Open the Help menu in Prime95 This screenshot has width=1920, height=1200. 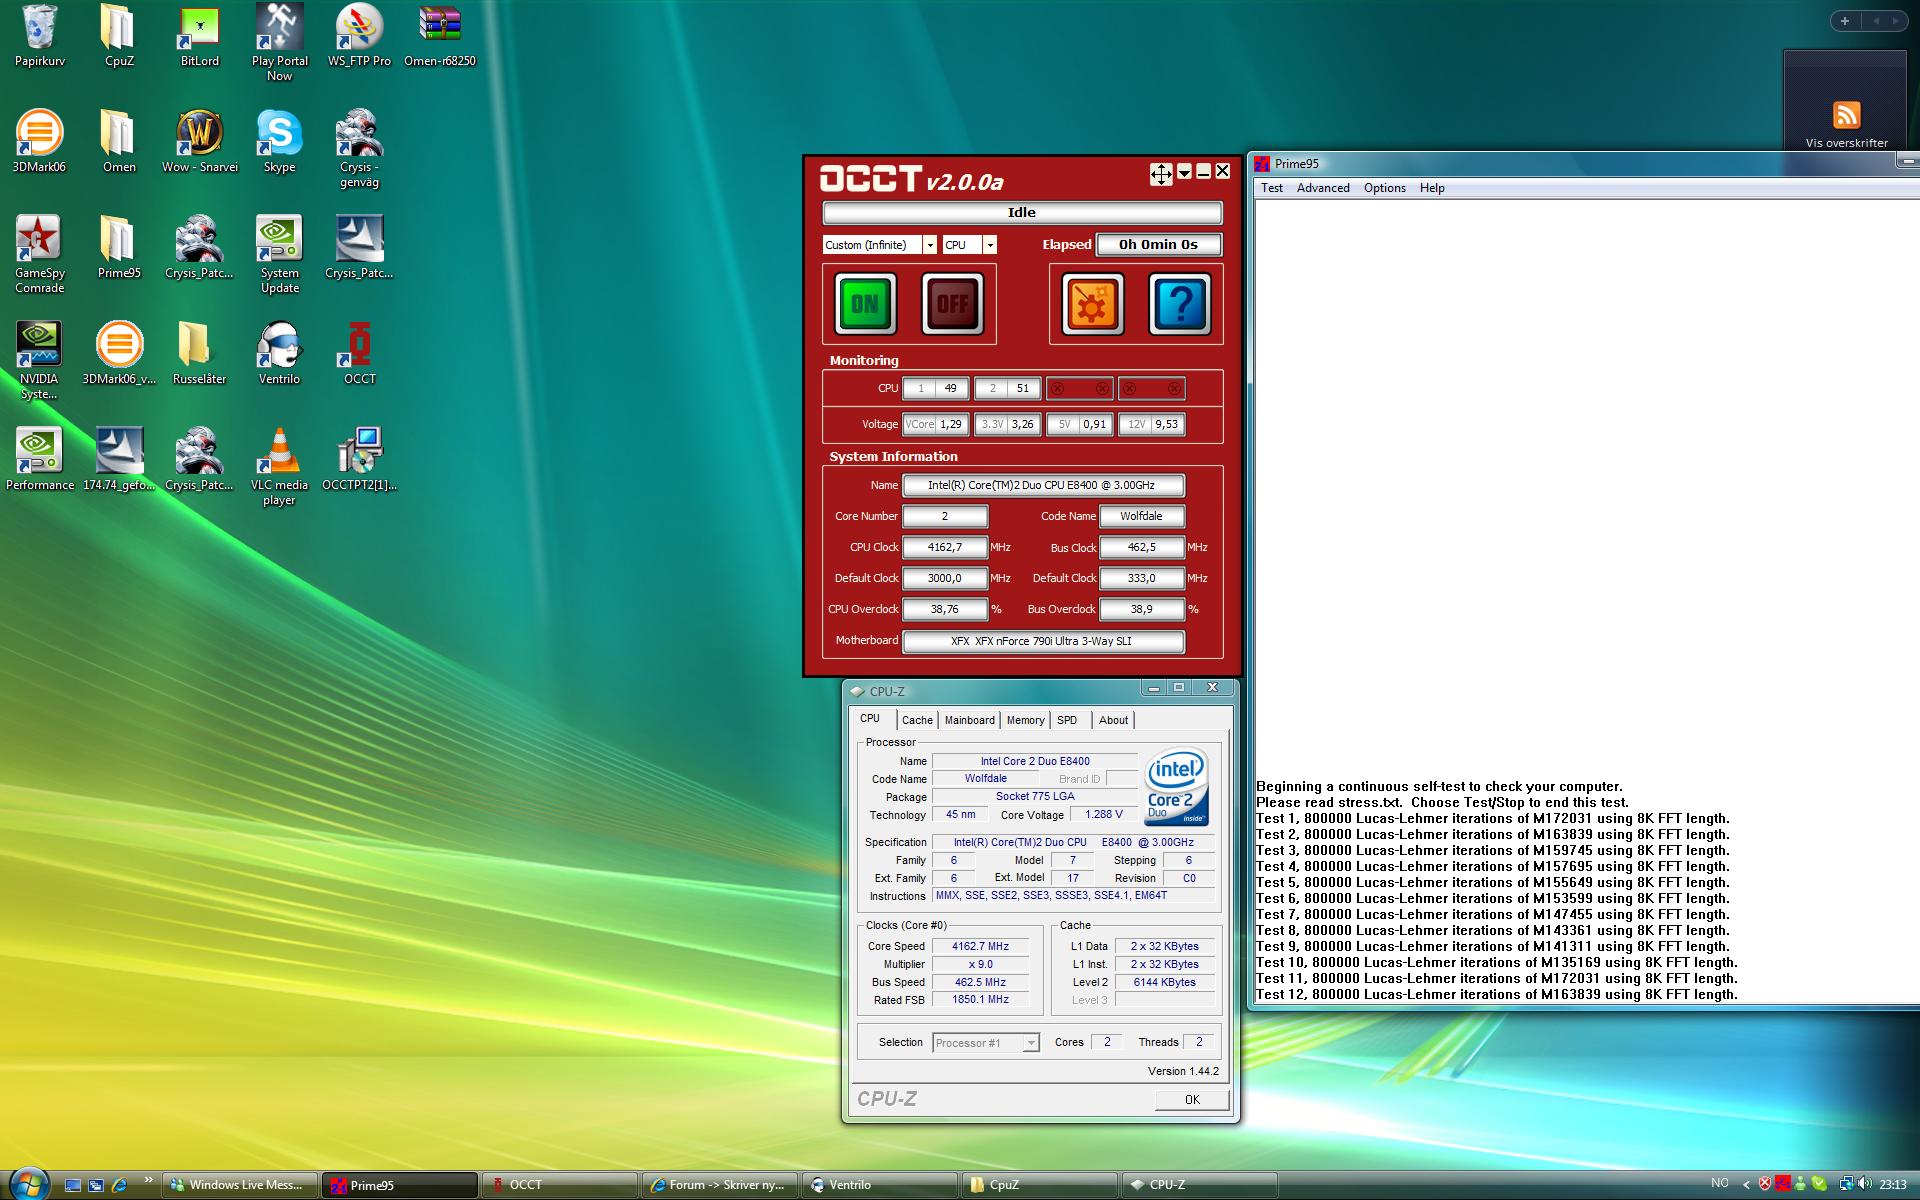pyautogui.click(x=1432, y=188)
